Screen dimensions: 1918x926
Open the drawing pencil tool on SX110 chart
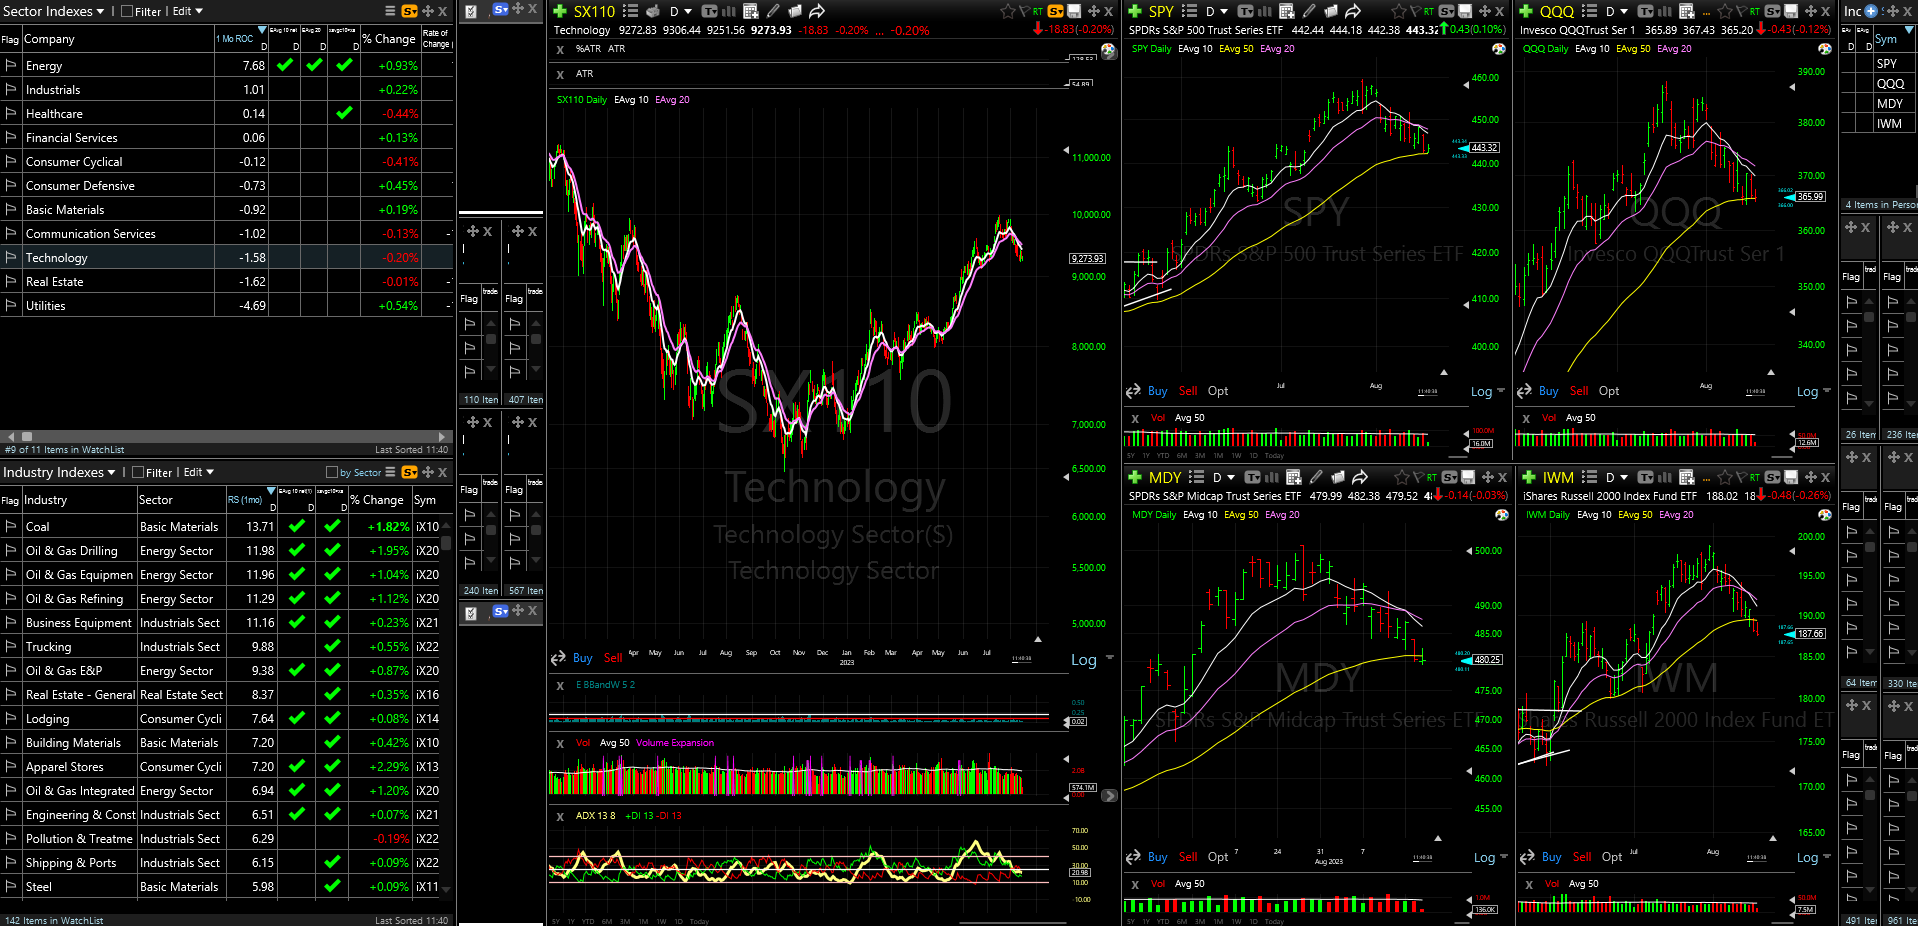(x=773, y=11)
